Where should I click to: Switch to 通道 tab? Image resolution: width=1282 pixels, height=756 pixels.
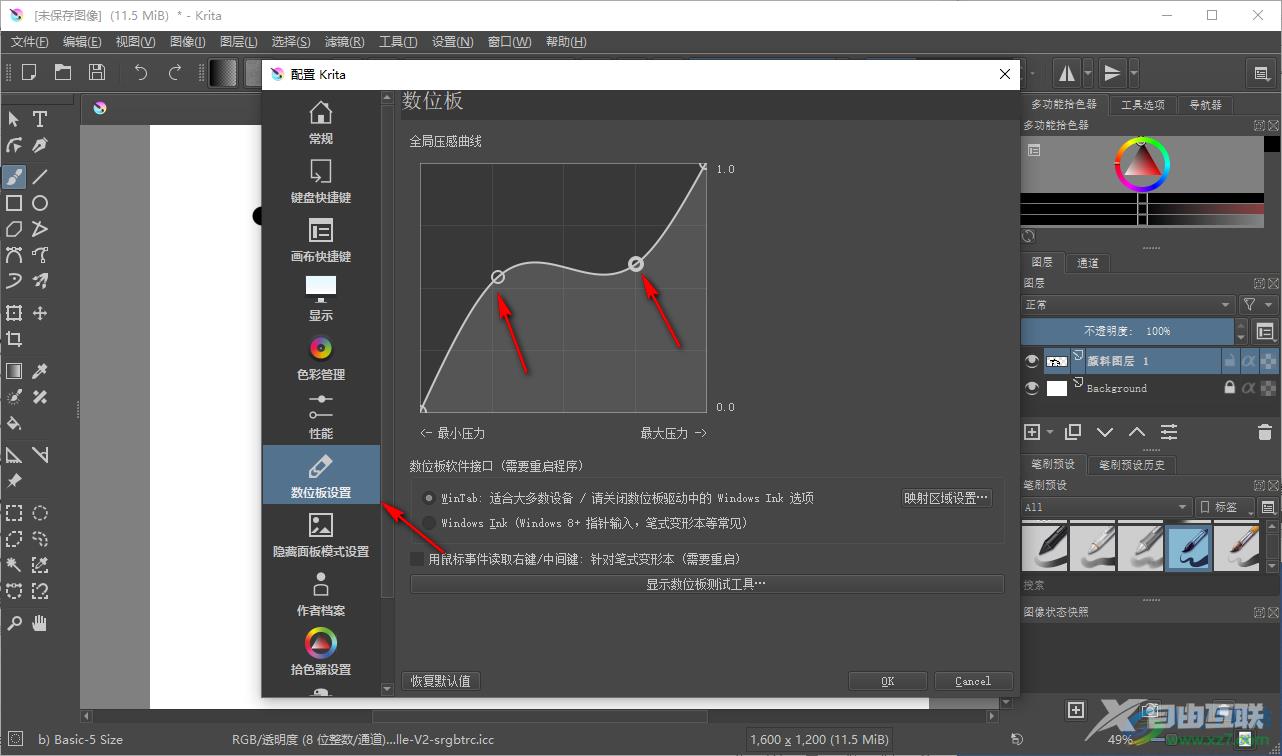(x=1088, y=263)
